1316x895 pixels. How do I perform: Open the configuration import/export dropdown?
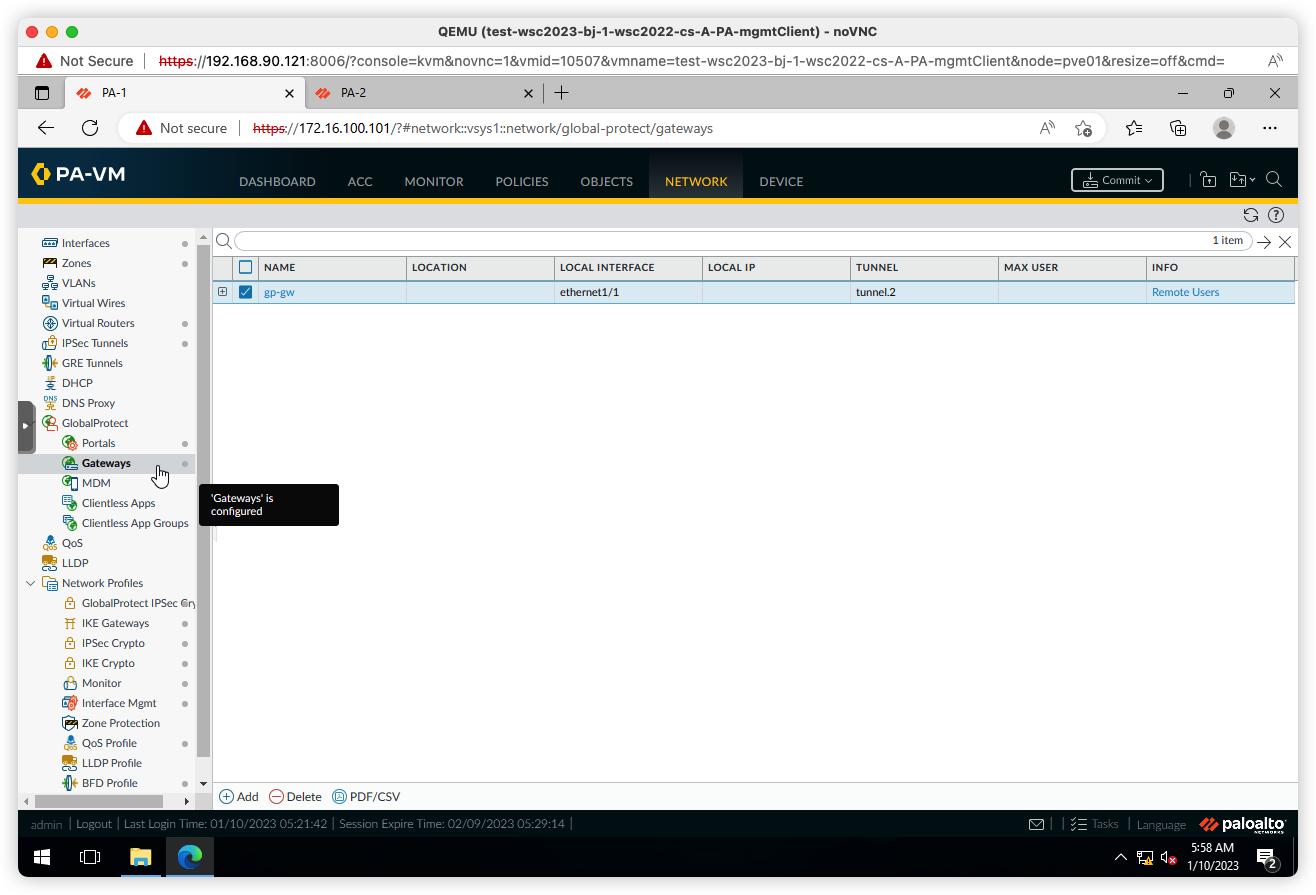click(x=1241, y=180)
